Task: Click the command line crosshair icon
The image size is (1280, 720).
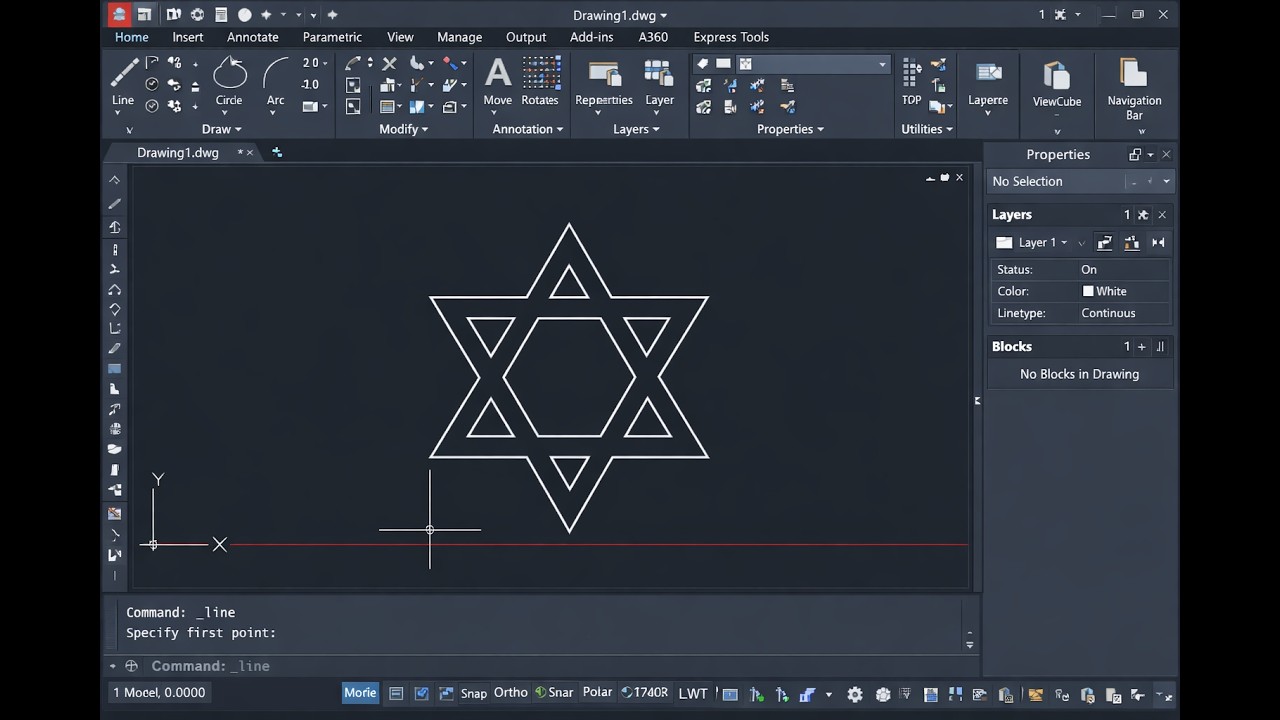Action: (131, 666)
